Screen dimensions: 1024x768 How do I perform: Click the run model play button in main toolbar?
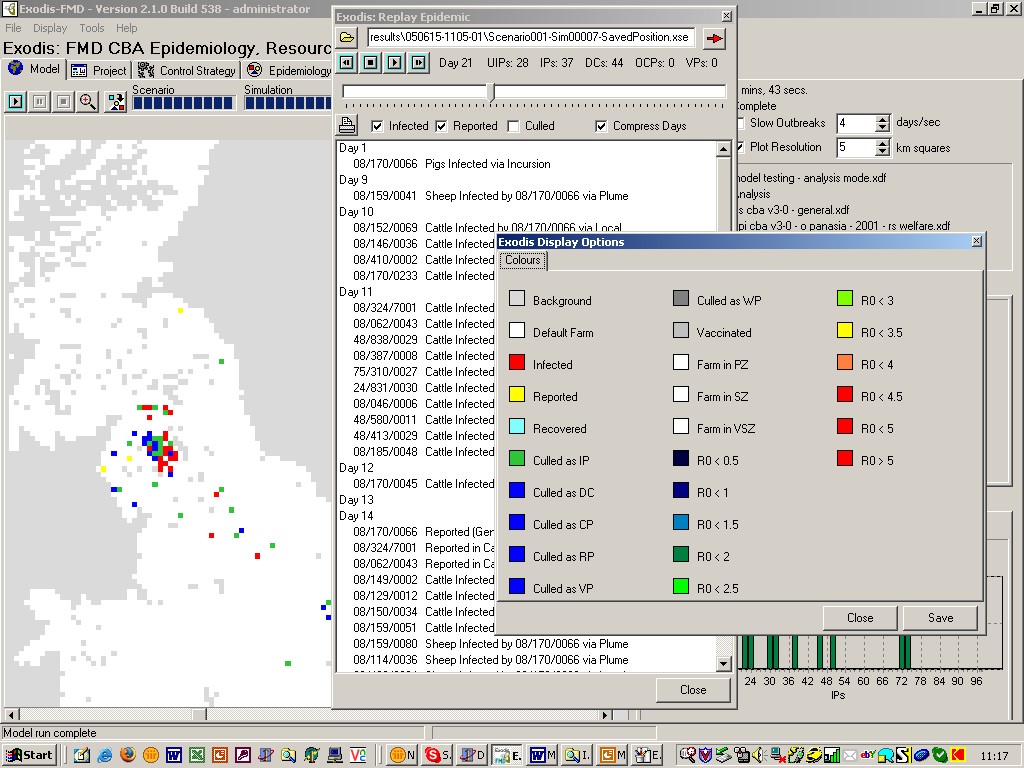pos(16,101)
